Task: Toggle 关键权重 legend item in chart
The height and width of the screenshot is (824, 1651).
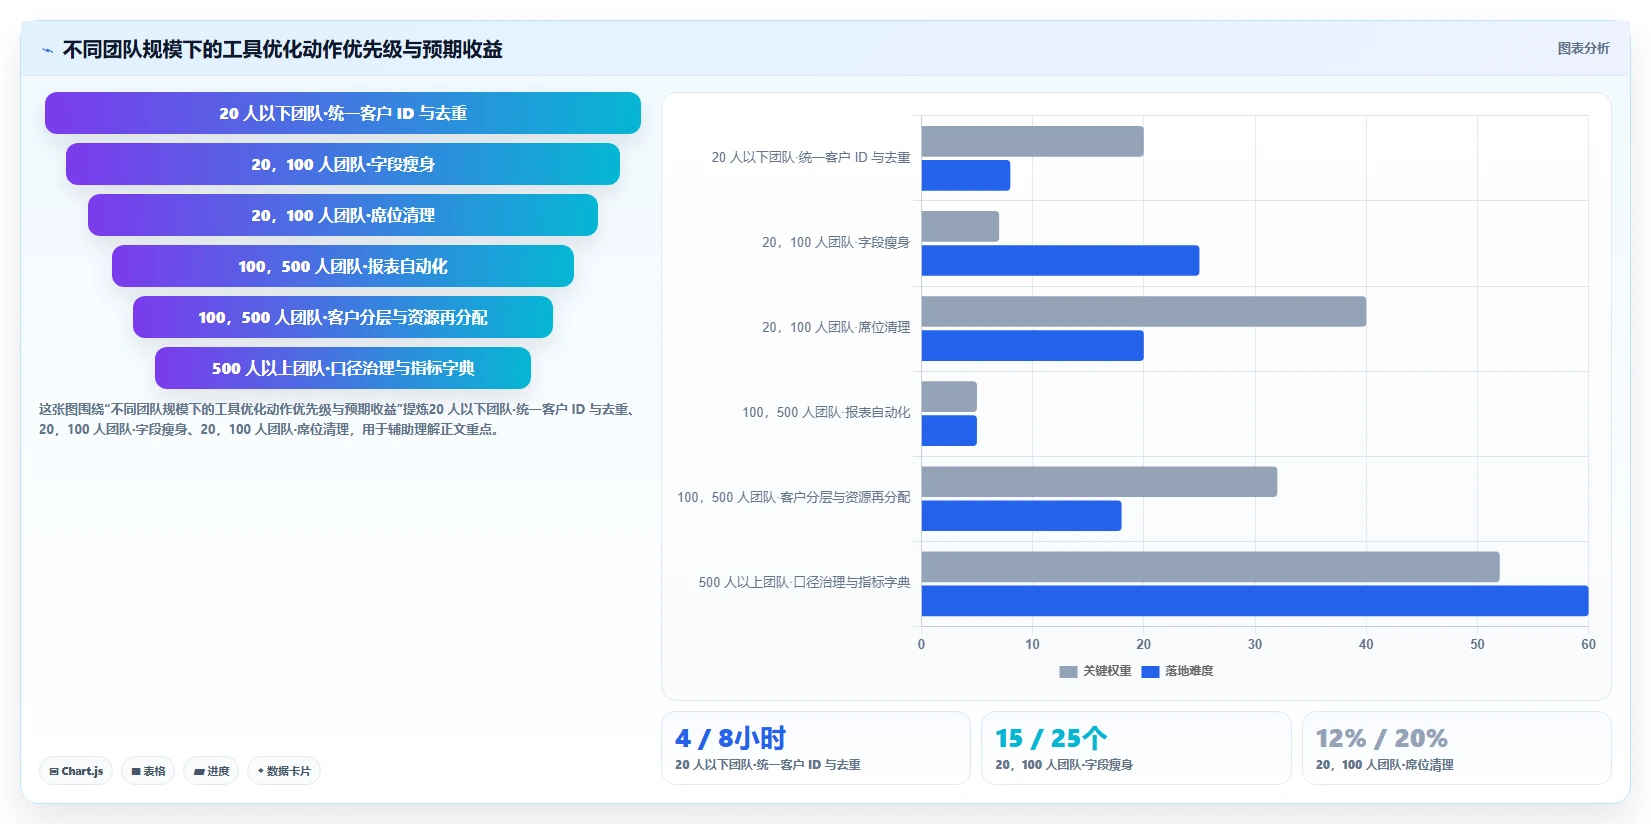Action: 1095,671
